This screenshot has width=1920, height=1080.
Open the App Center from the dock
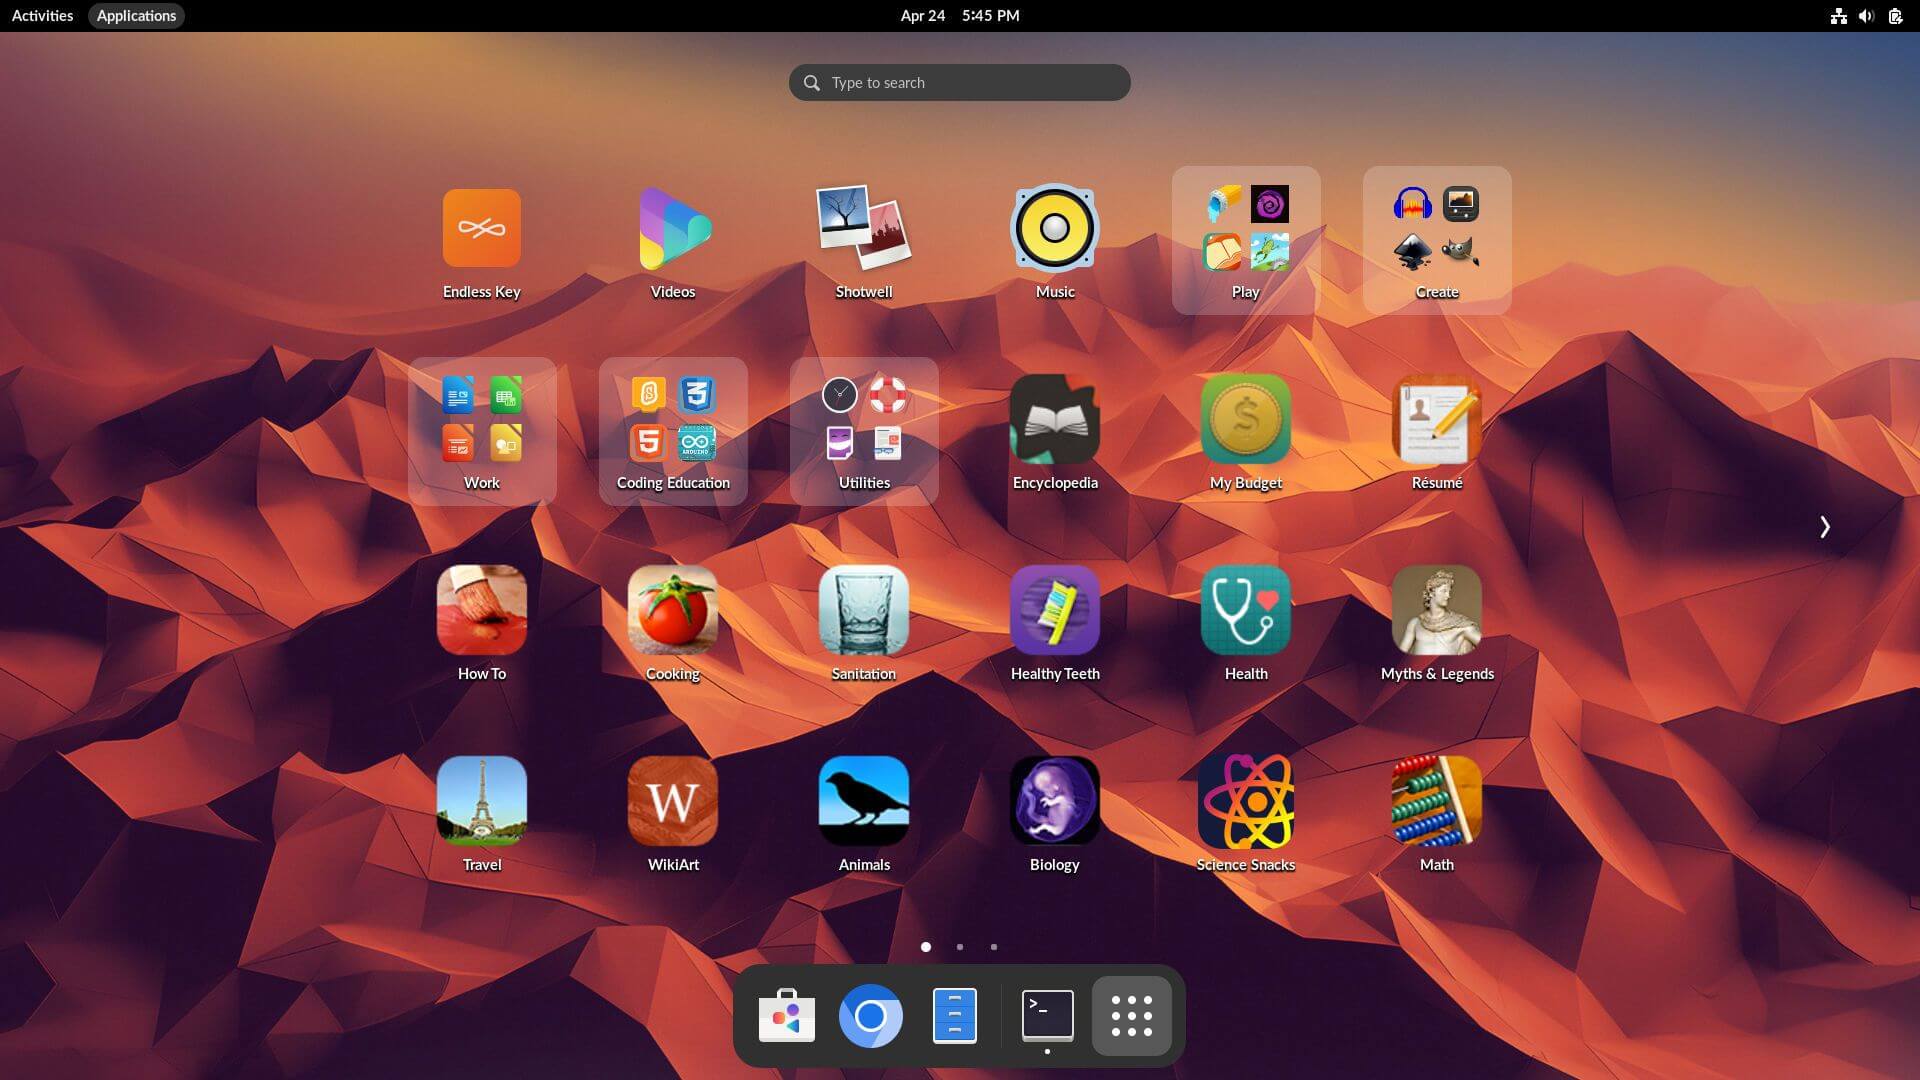coord(787,1015)
